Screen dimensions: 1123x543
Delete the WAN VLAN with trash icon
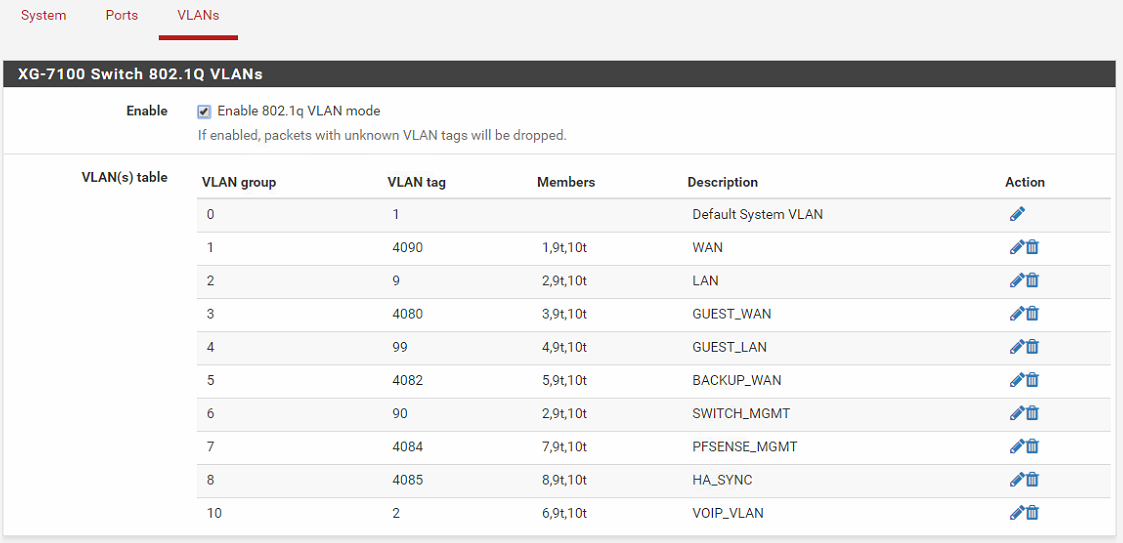click(x=1033, y=247)
